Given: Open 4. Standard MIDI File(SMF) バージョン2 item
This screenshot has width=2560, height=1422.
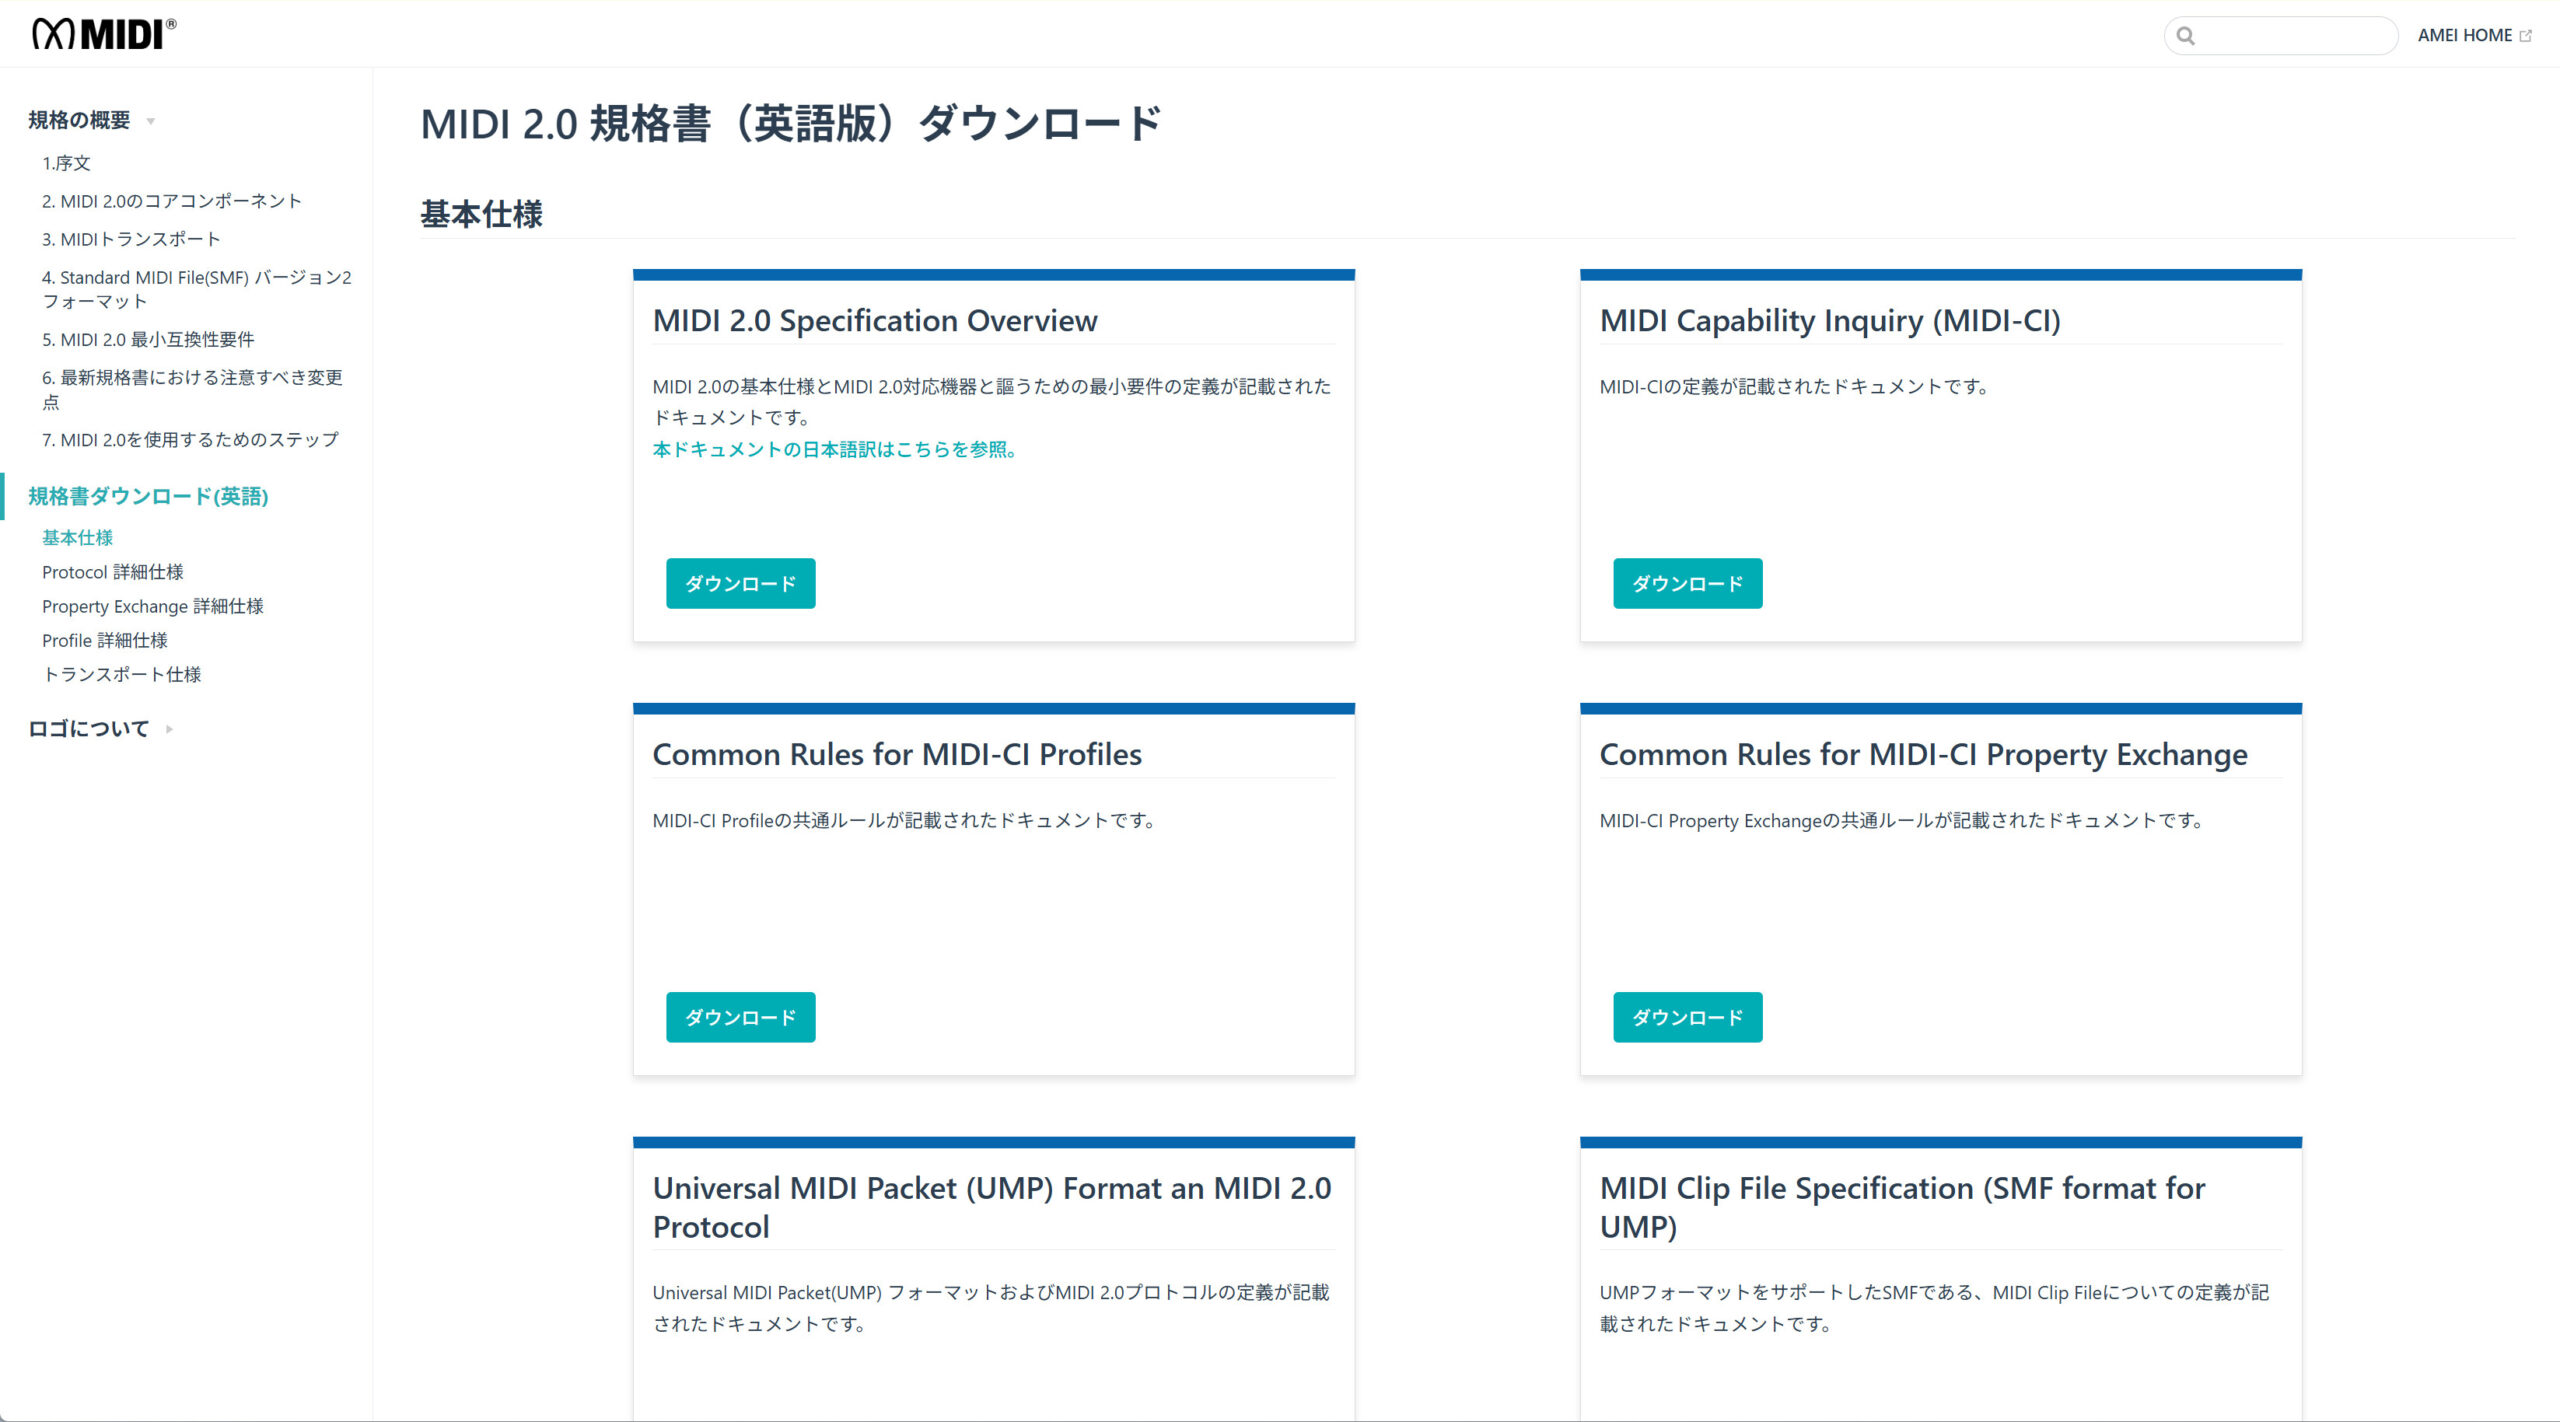Looking at the screenshot, I should (196, 289).
